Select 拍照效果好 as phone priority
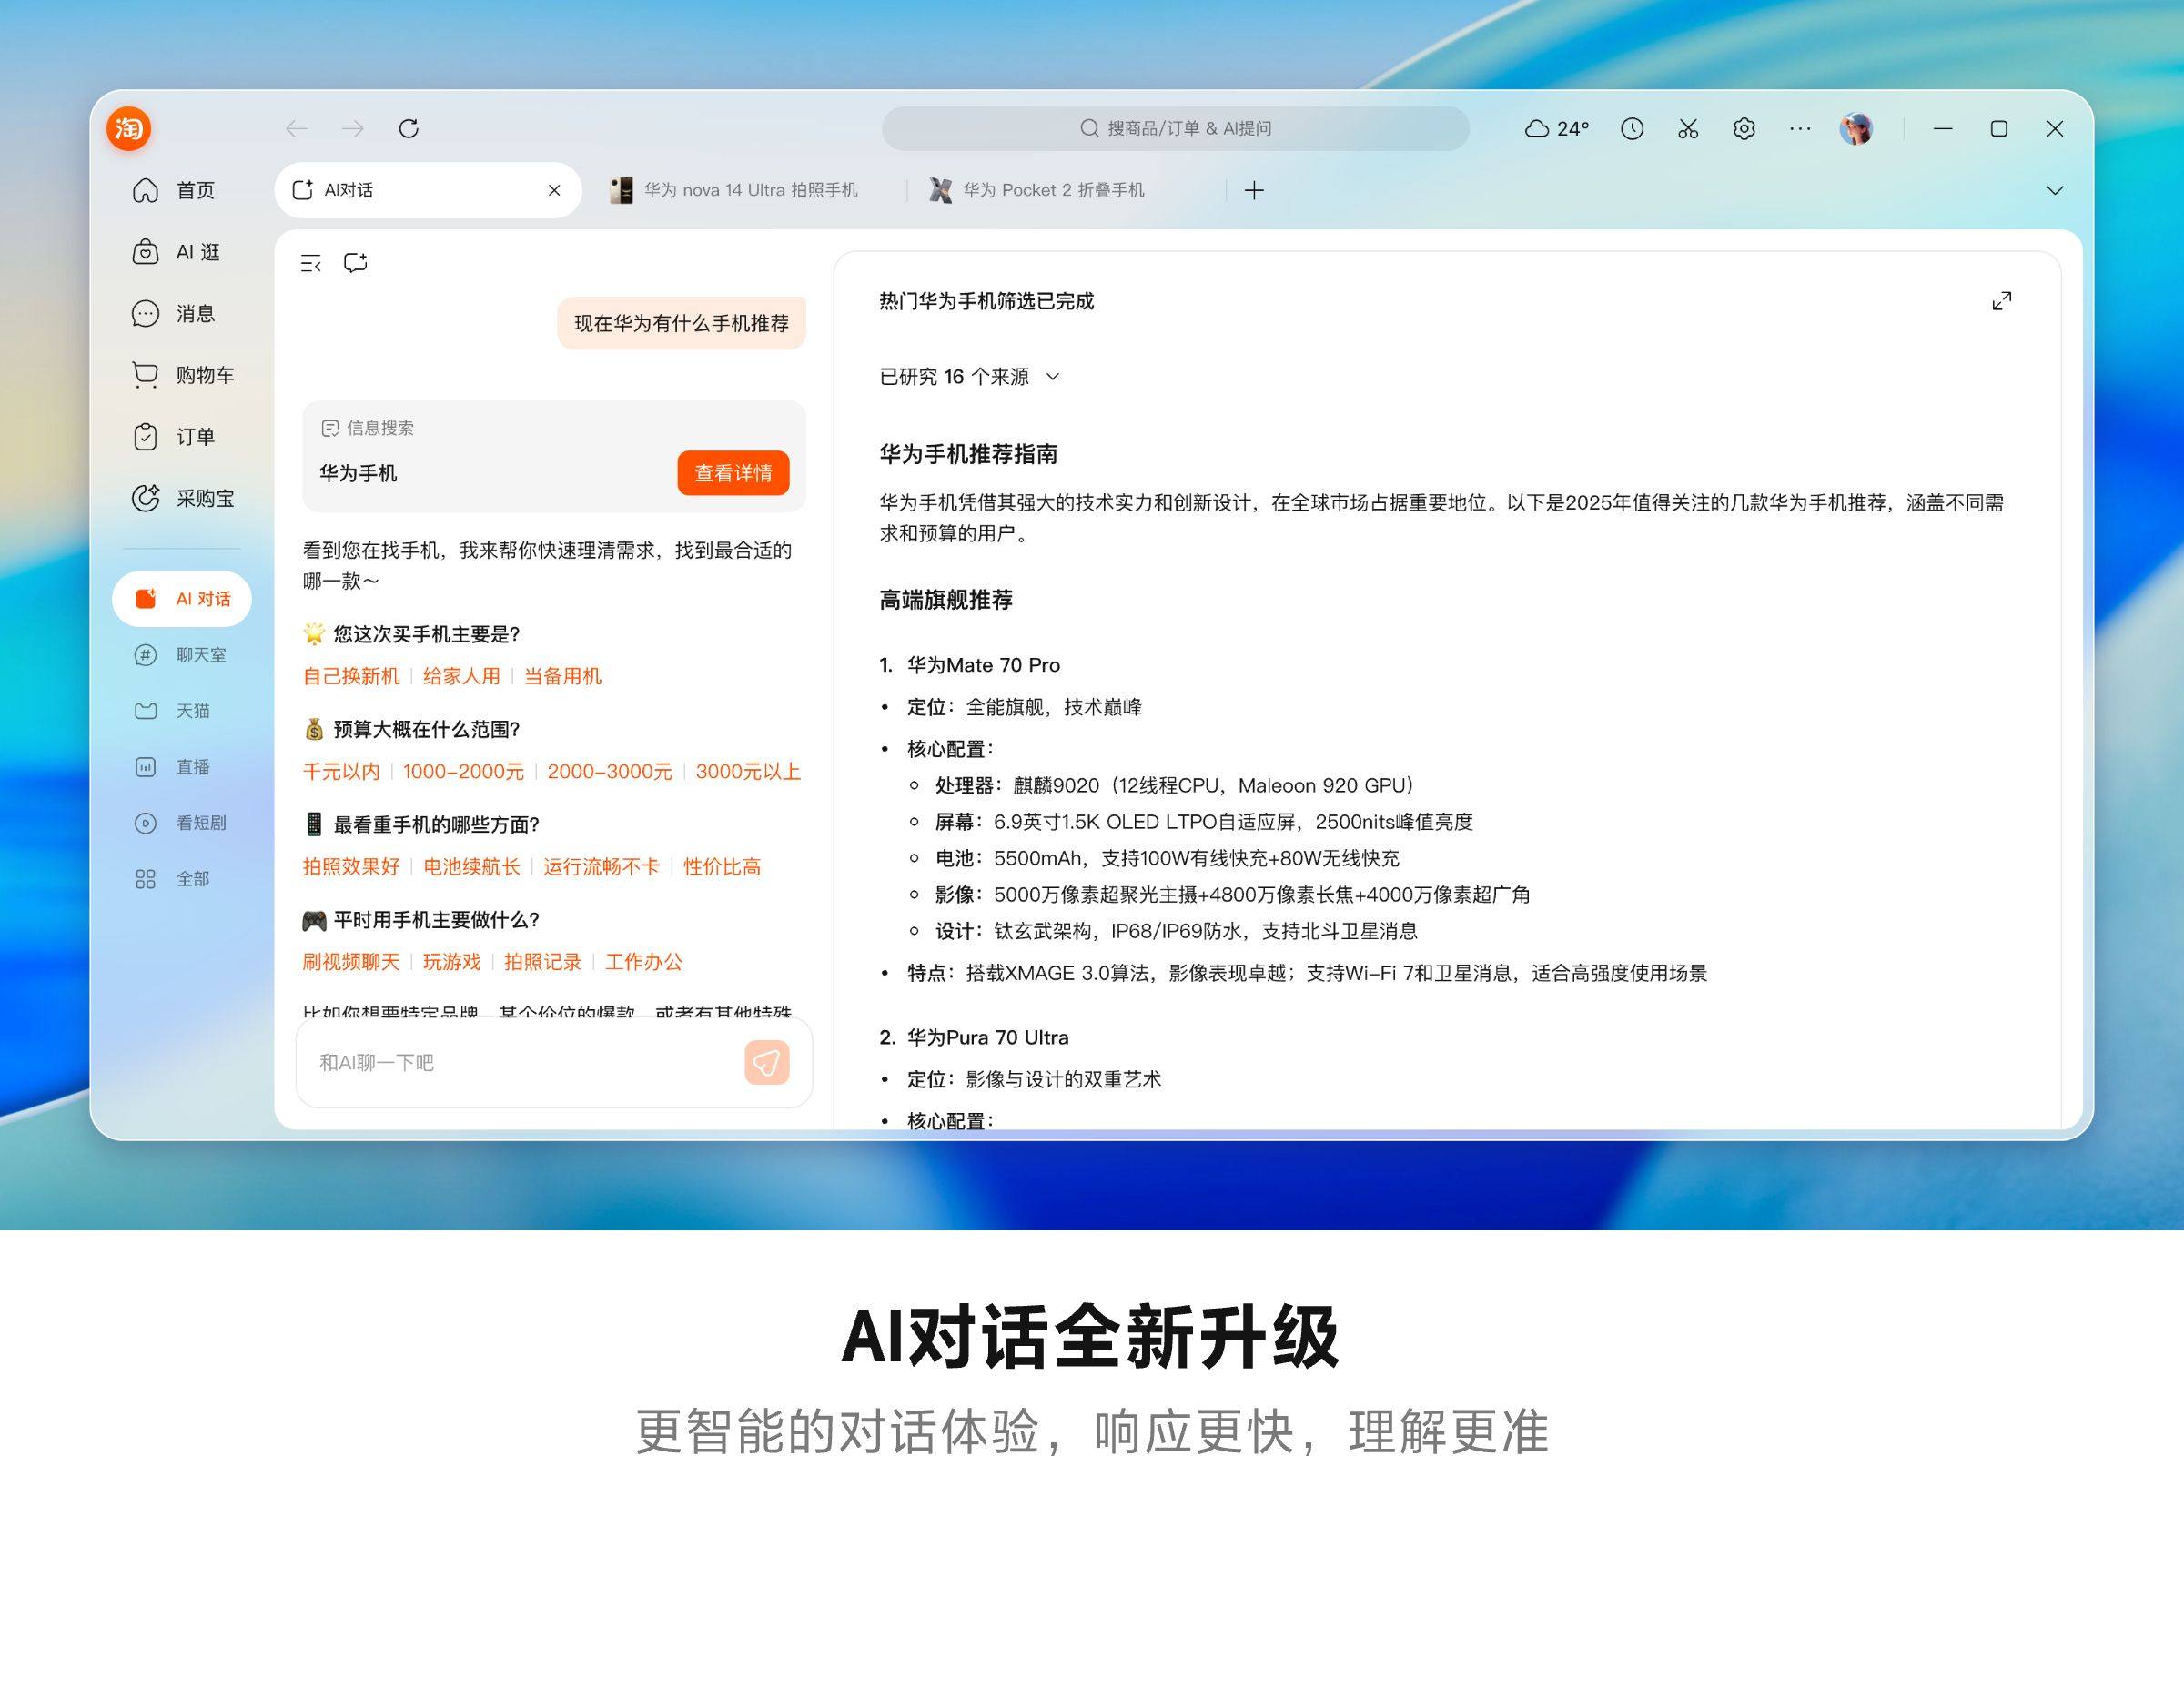2184x1689 pixels. click(351, 867)
